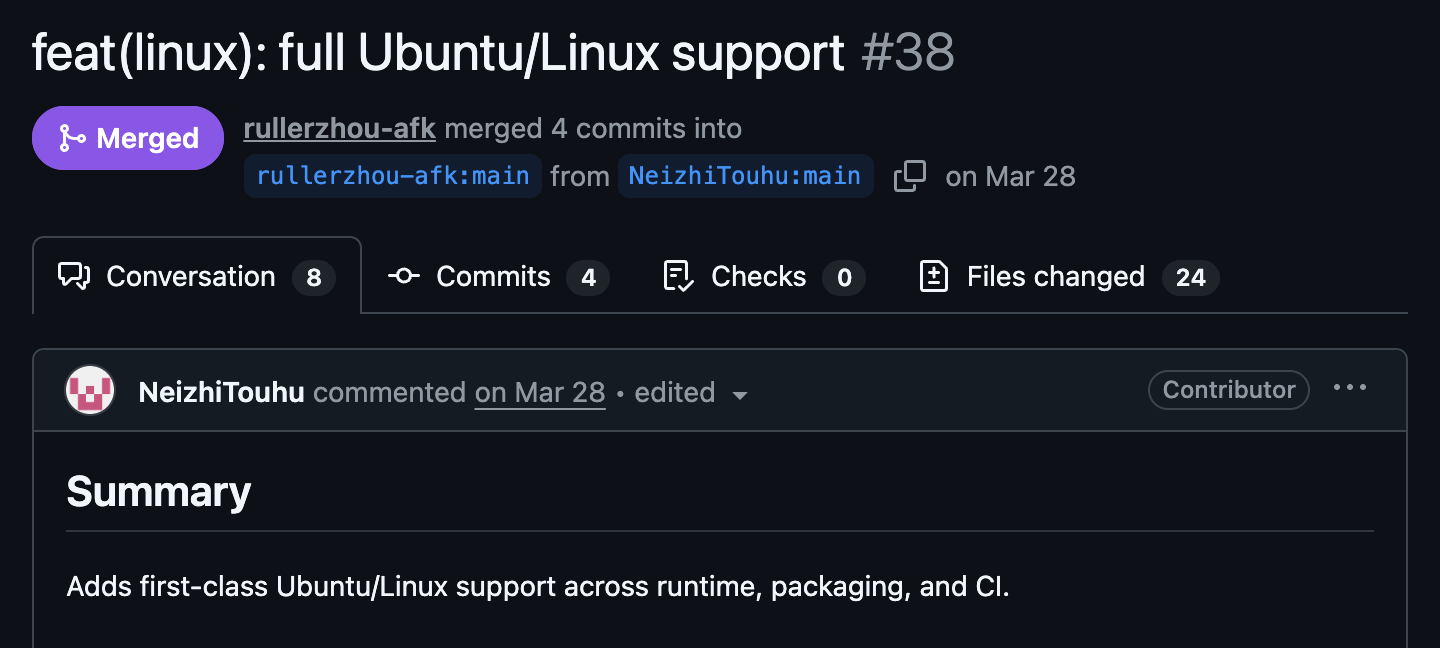Viewport: 1440px width, 648px height.
Task: Switch to the Conversation tab
Action: click(x=197, y=276)
